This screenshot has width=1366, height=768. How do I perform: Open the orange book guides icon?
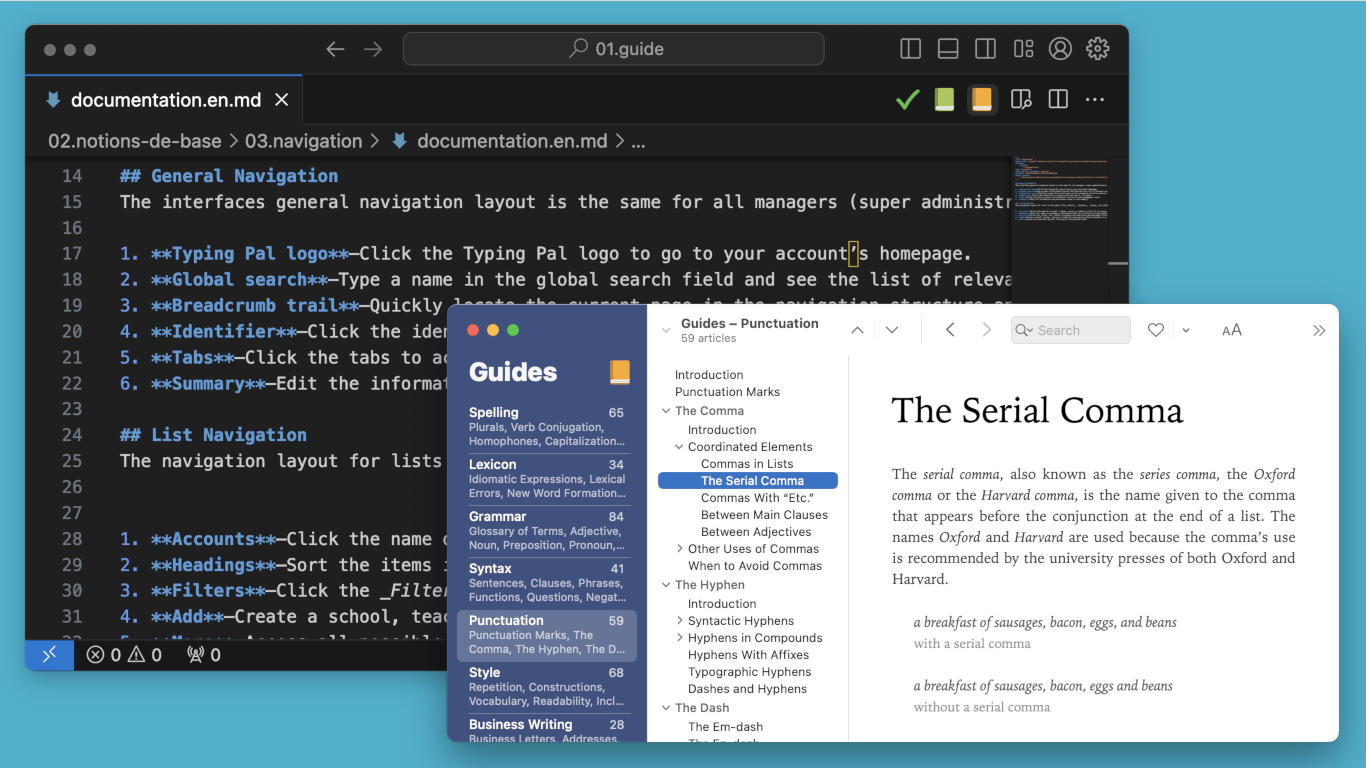point(982,100)
